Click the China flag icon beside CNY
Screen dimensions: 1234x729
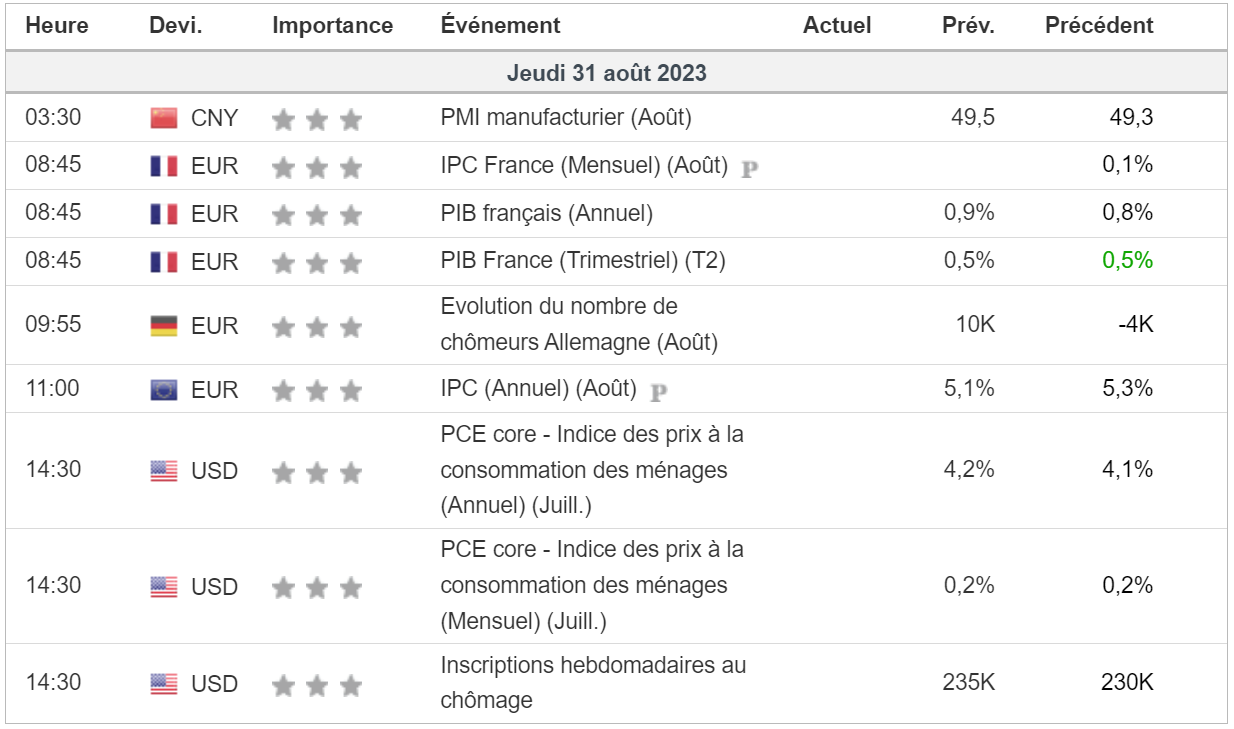click(x=164, y=118)
